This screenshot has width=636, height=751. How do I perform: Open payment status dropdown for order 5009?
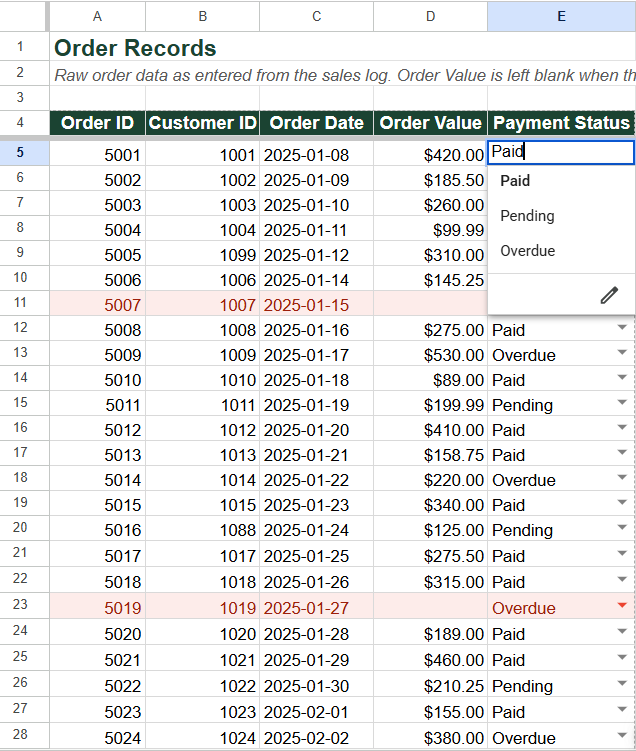coord(622,353)
